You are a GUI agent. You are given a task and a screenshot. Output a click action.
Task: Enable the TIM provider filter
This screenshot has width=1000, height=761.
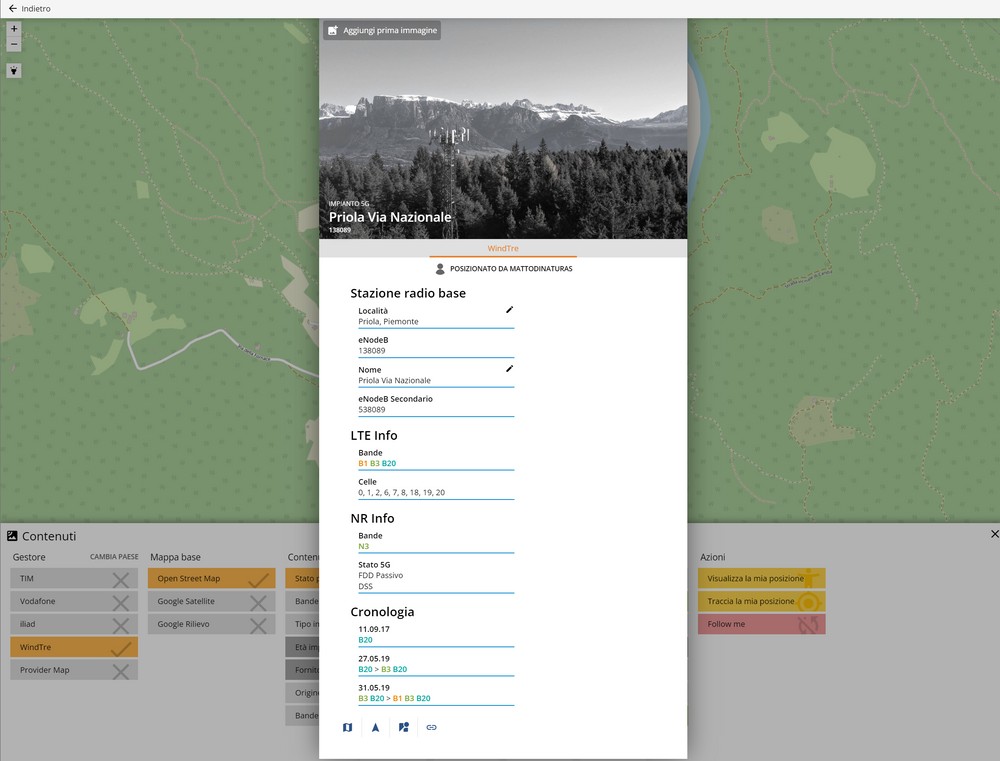74,579
